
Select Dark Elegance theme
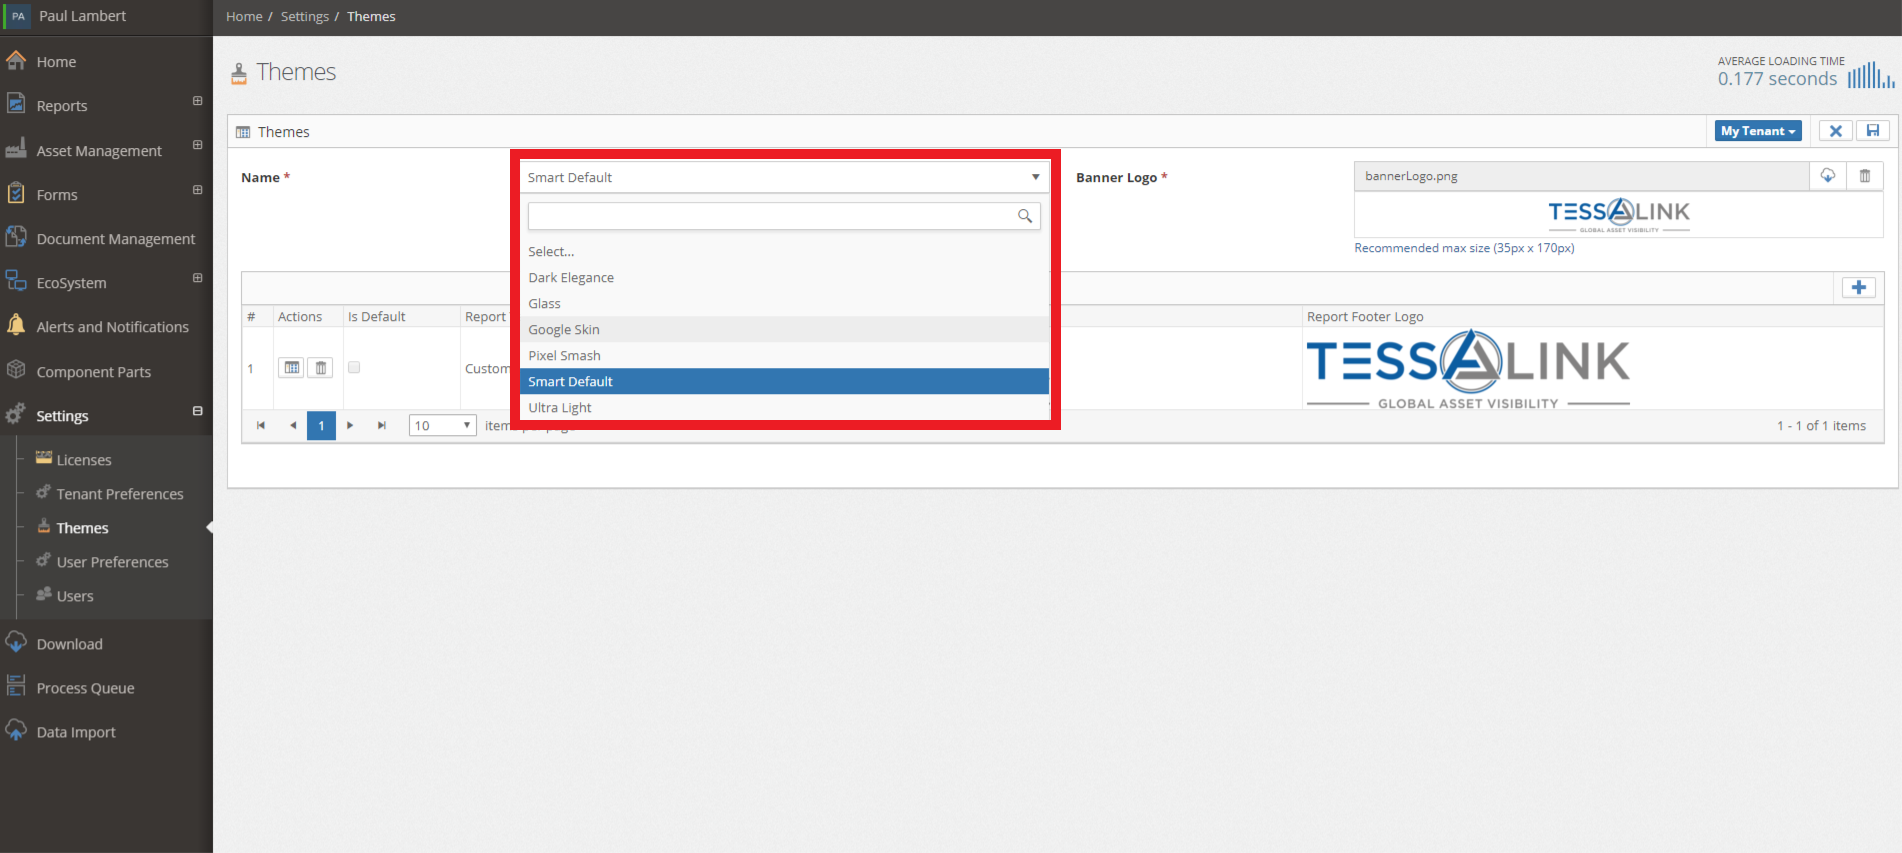tap(784, 277)
